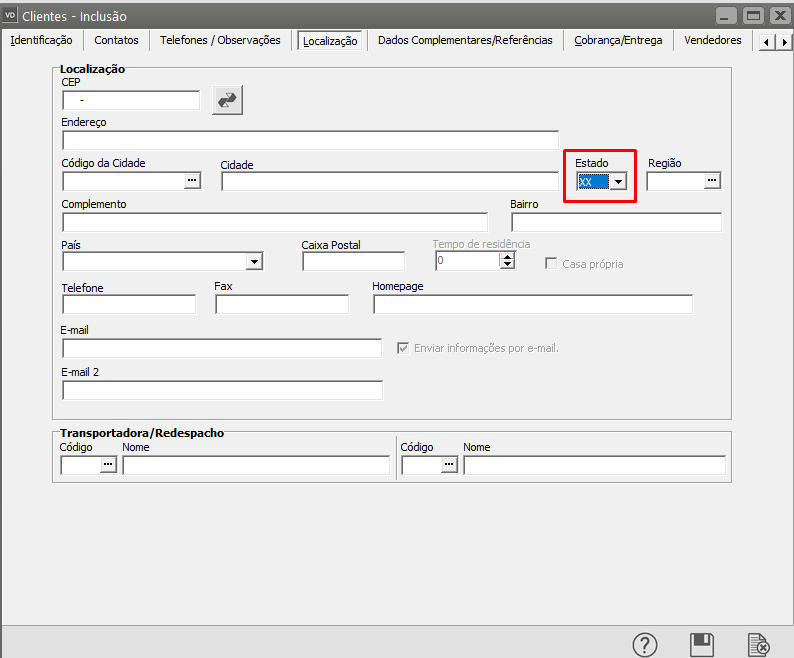Image resolution: width=794 pixels, height=658 pixels.
Task: Minimize the Clientes - Inclusão window
Action: (726, 16)
